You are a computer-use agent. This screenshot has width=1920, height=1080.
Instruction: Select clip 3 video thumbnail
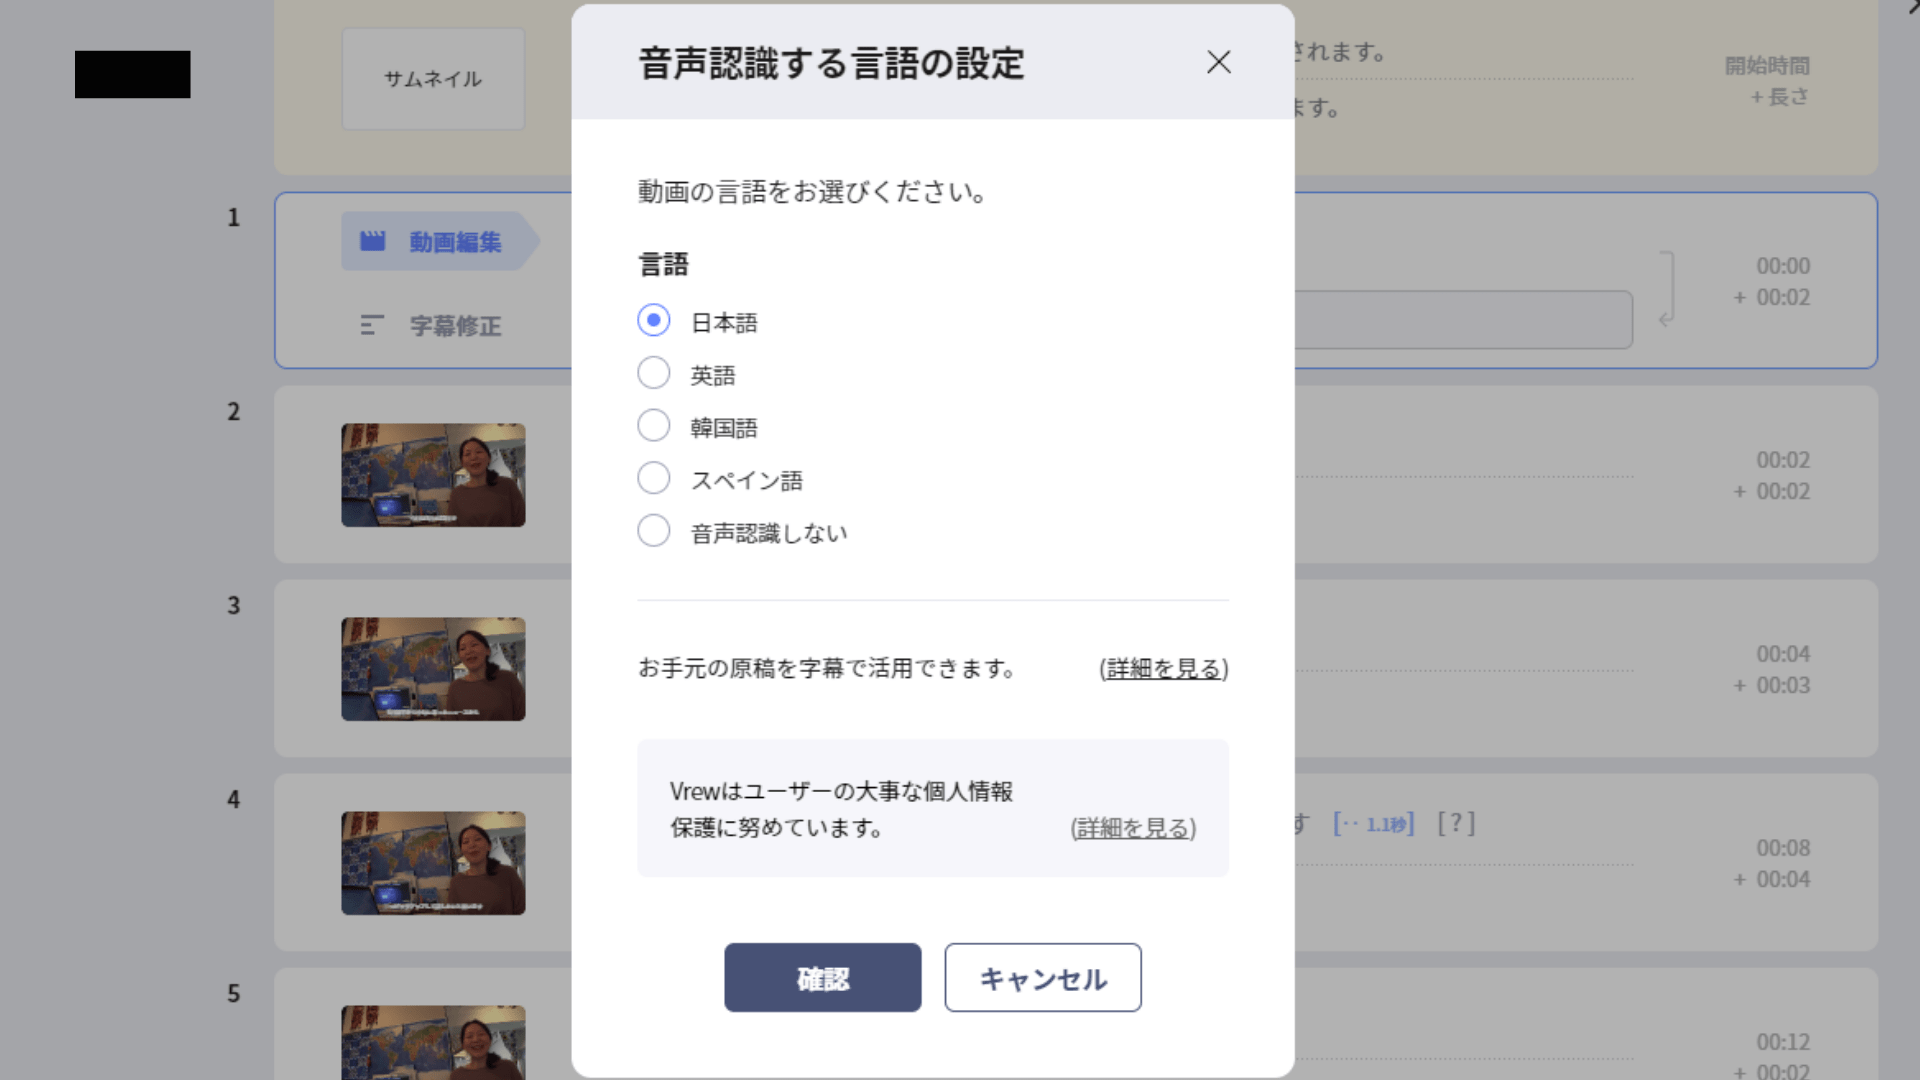pyautogui.click(x=433, y=669)
